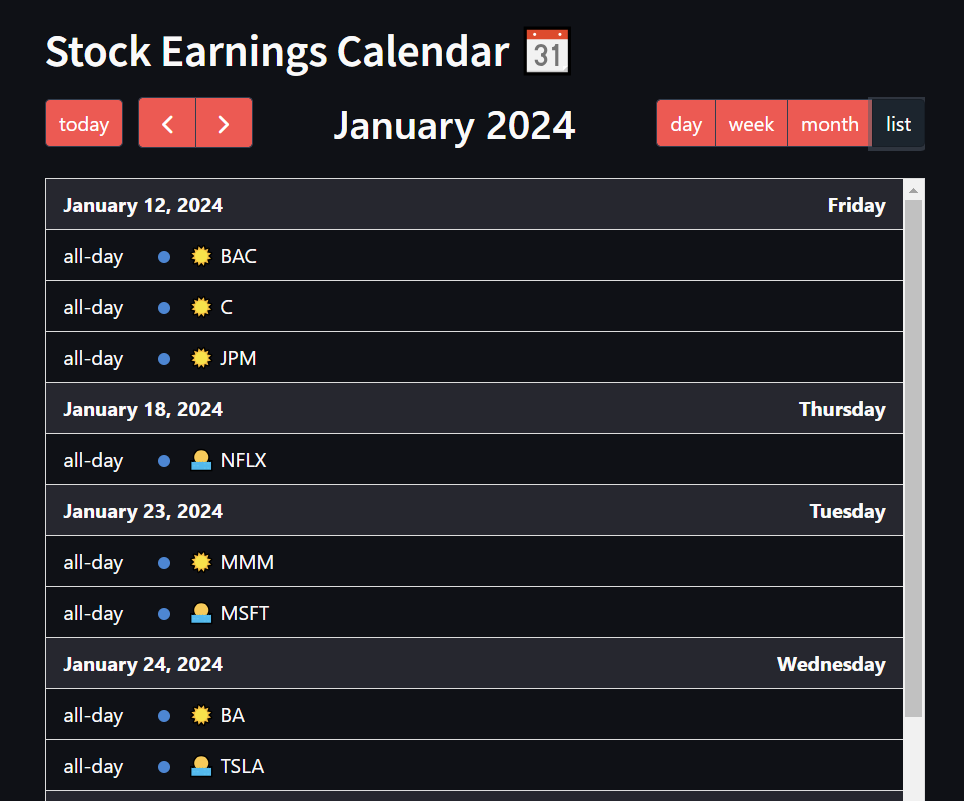Viewport: 964px width, 801px height.
Task: Click the Wednesday weekday label
Action: pyautogui.click(x=831, y=665)
